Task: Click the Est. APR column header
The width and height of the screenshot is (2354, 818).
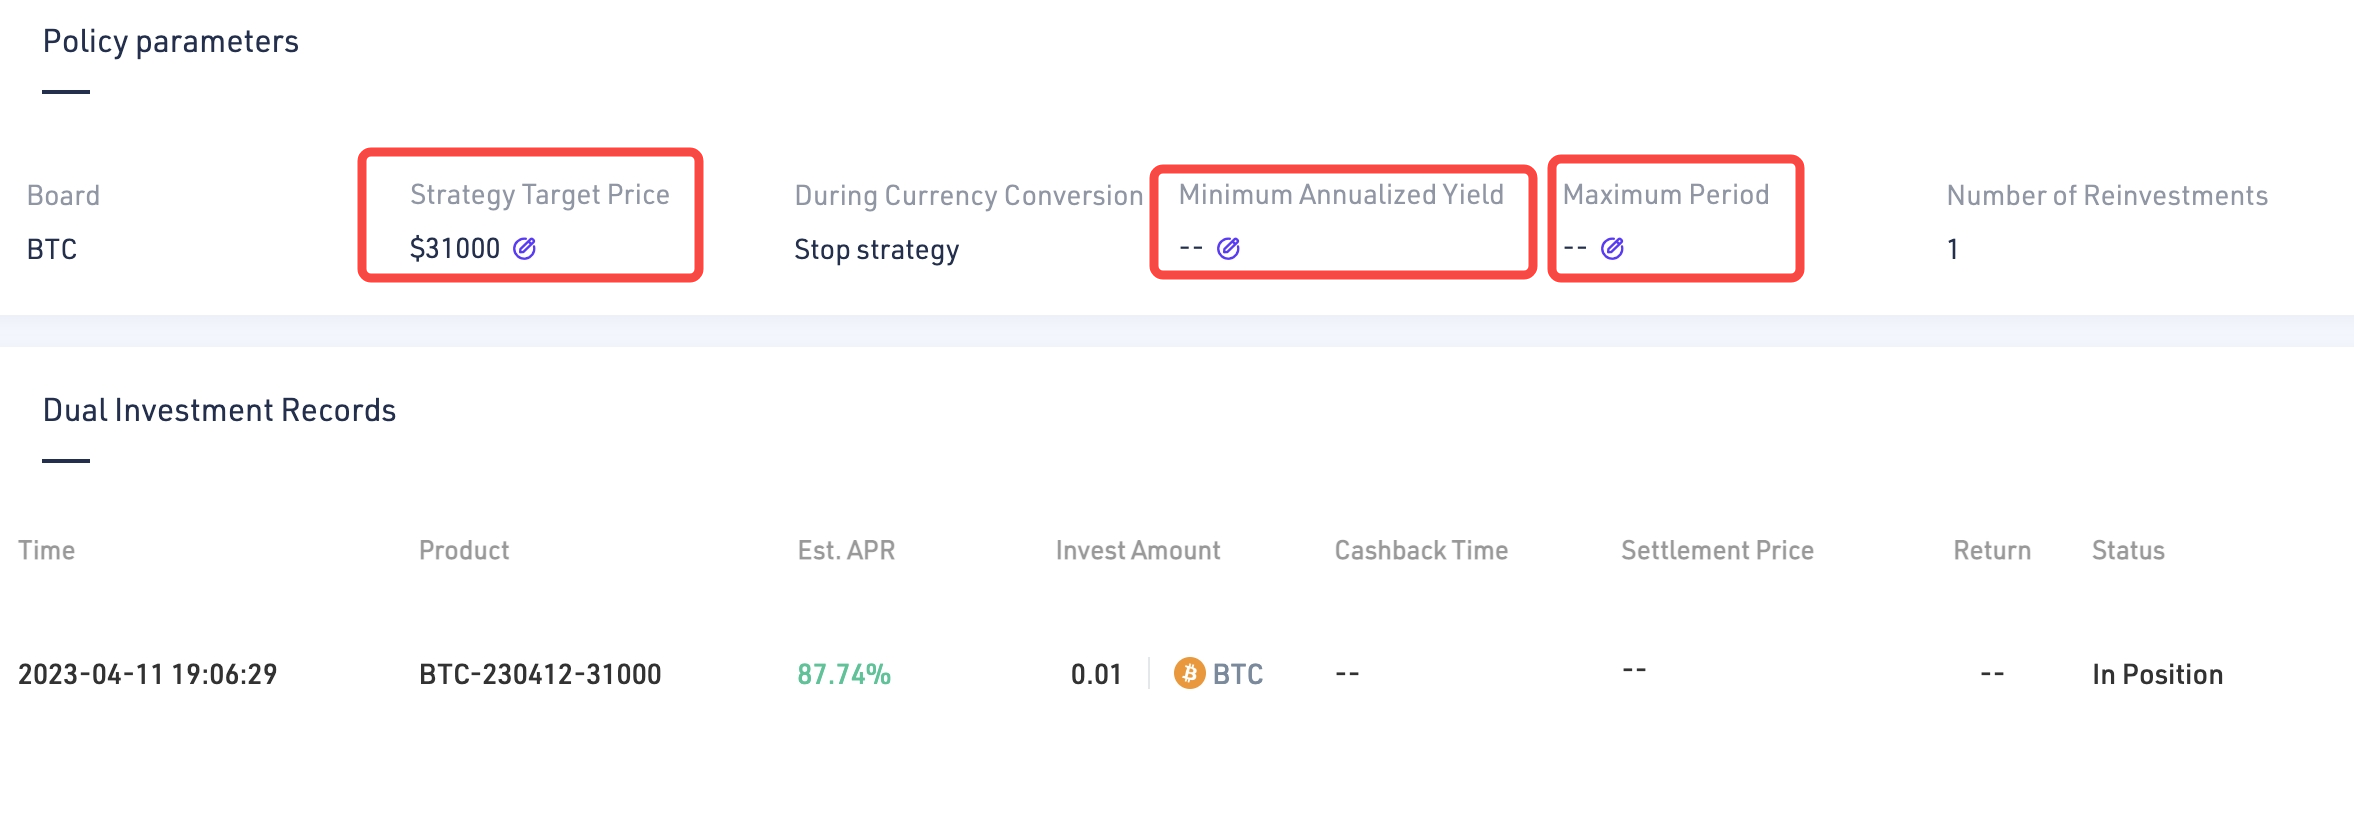Action: tap(846, 550)
